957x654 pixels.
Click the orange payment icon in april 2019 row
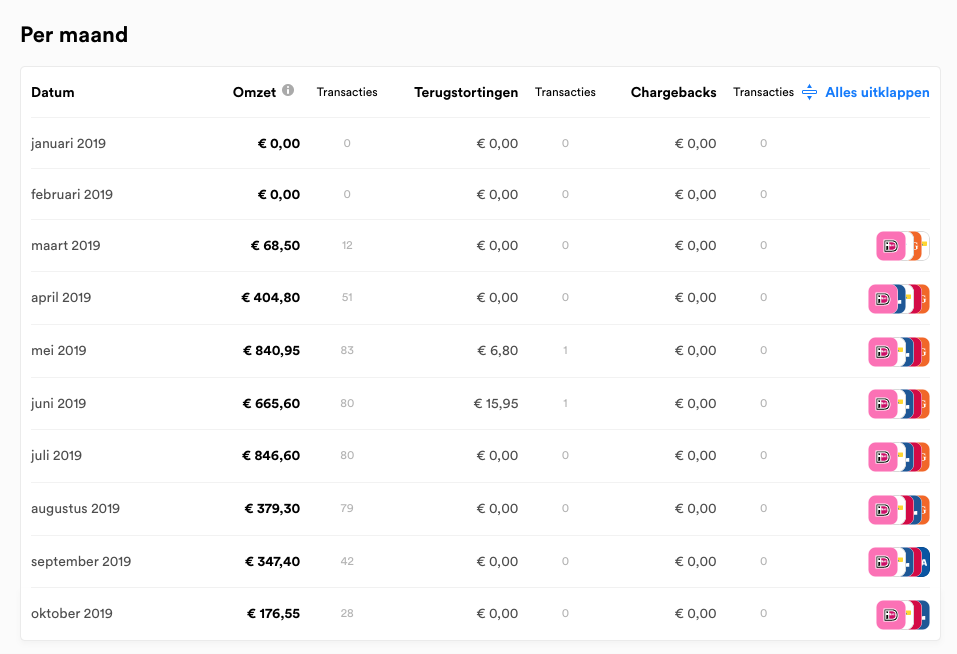(925, 299)
